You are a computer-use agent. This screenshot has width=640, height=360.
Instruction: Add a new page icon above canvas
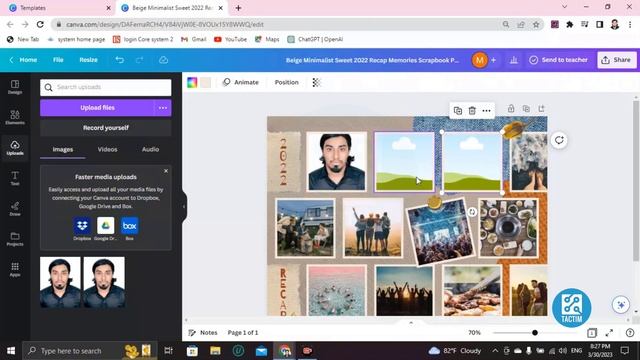point(541,109)
